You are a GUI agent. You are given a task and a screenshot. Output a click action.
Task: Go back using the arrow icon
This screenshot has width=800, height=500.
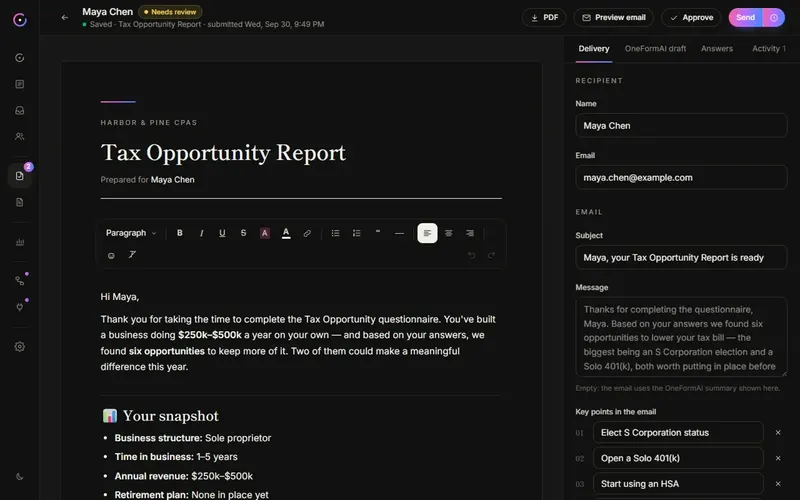pyautogui.click(x=65, y=17)
